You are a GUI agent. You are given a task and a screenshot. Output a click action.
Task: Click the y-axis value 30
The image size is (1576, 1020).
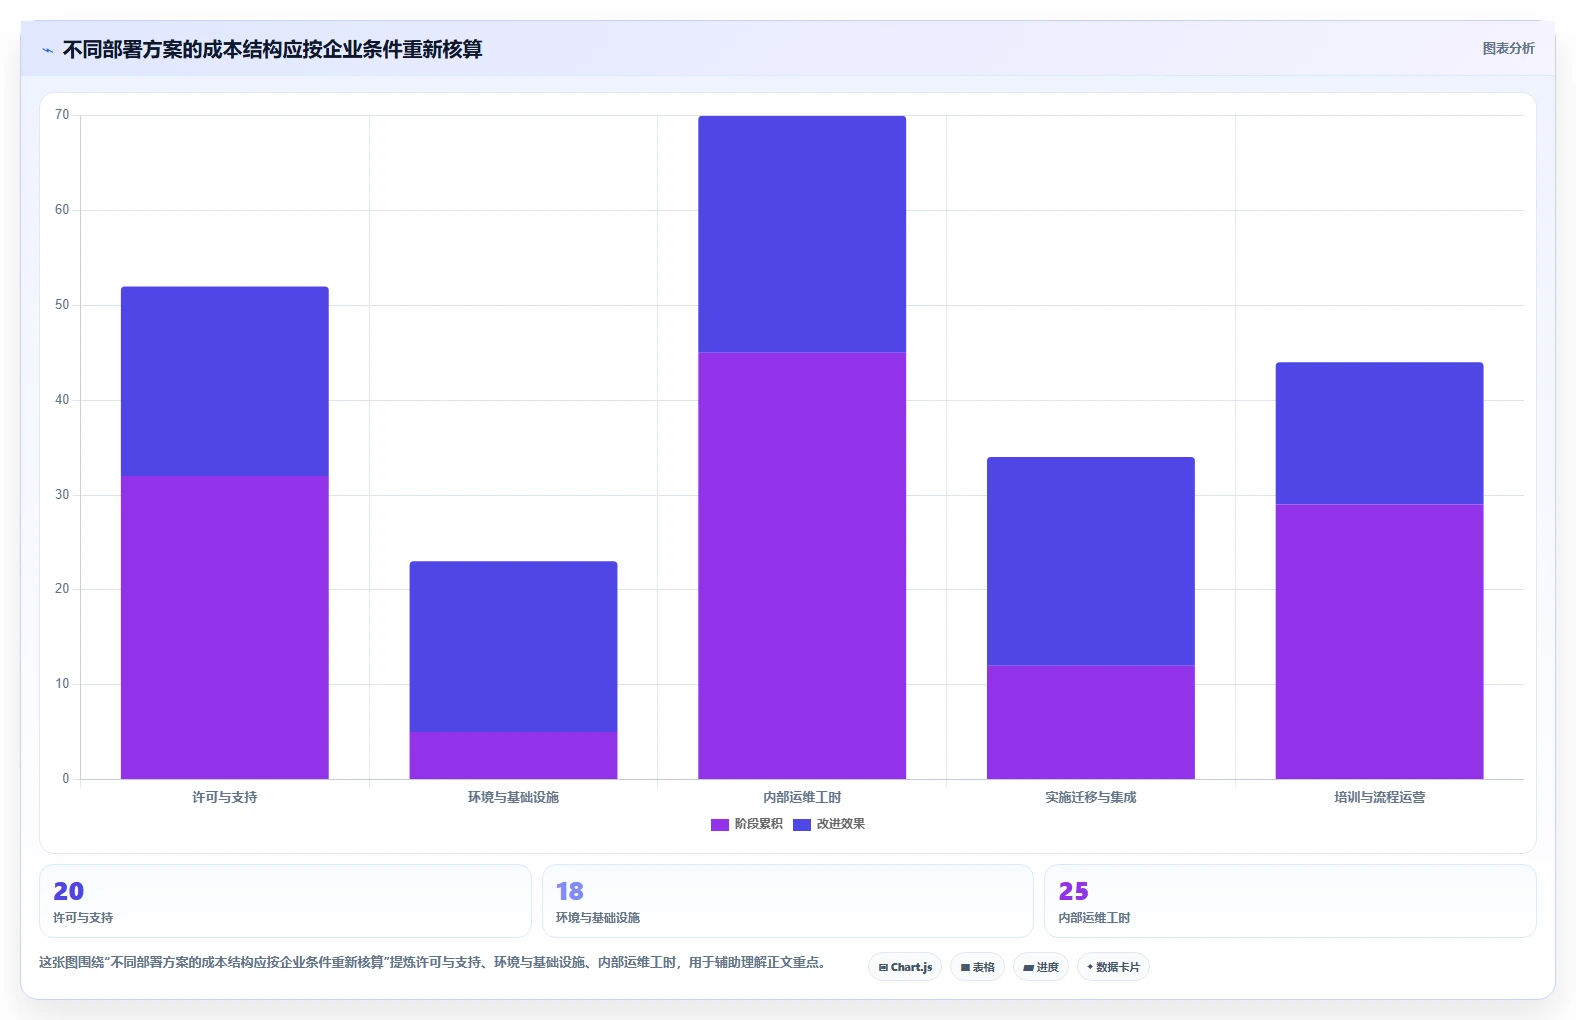tap(62, 495)
